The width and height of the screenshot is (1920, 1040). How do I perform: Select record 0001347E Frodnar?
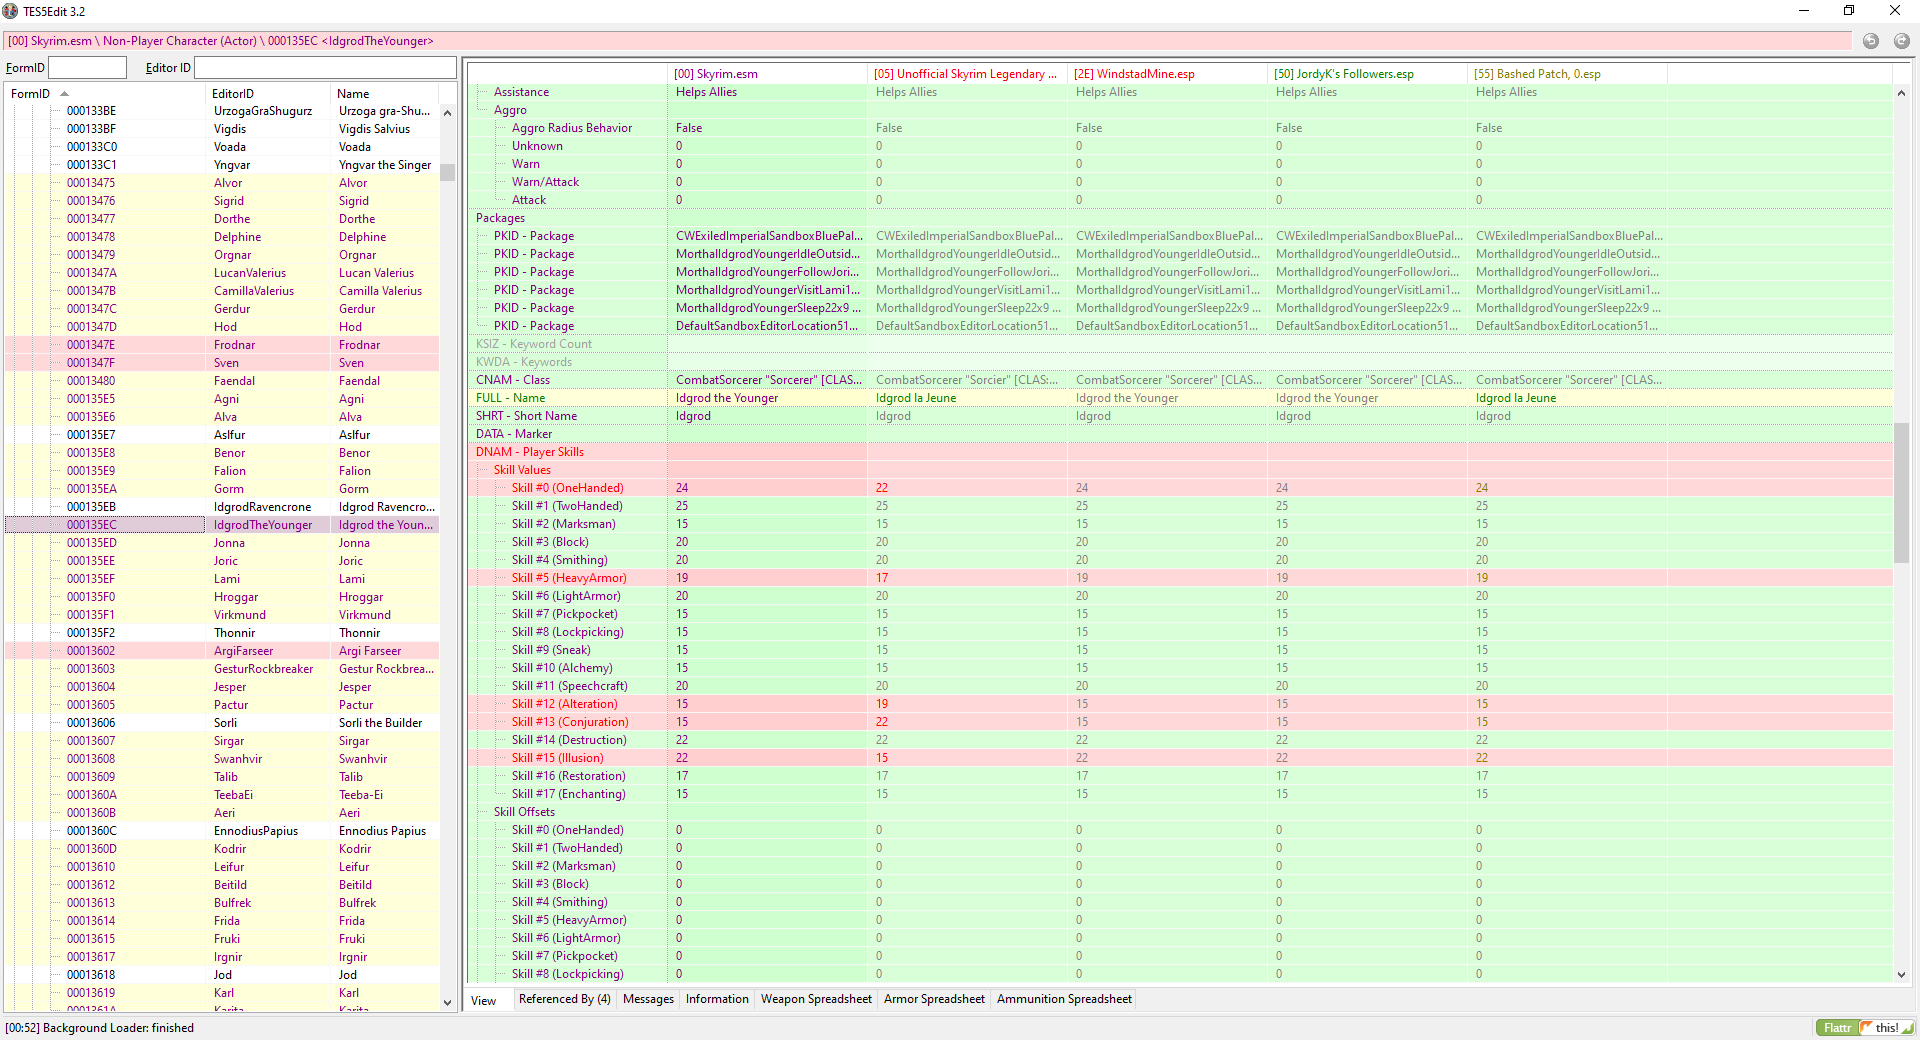click(222, 345)
